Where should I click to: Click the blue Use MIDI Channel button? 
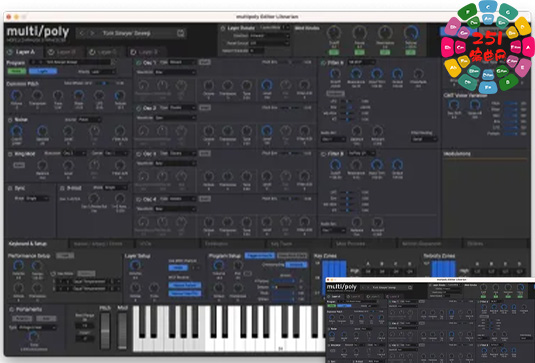coord(178,268)
